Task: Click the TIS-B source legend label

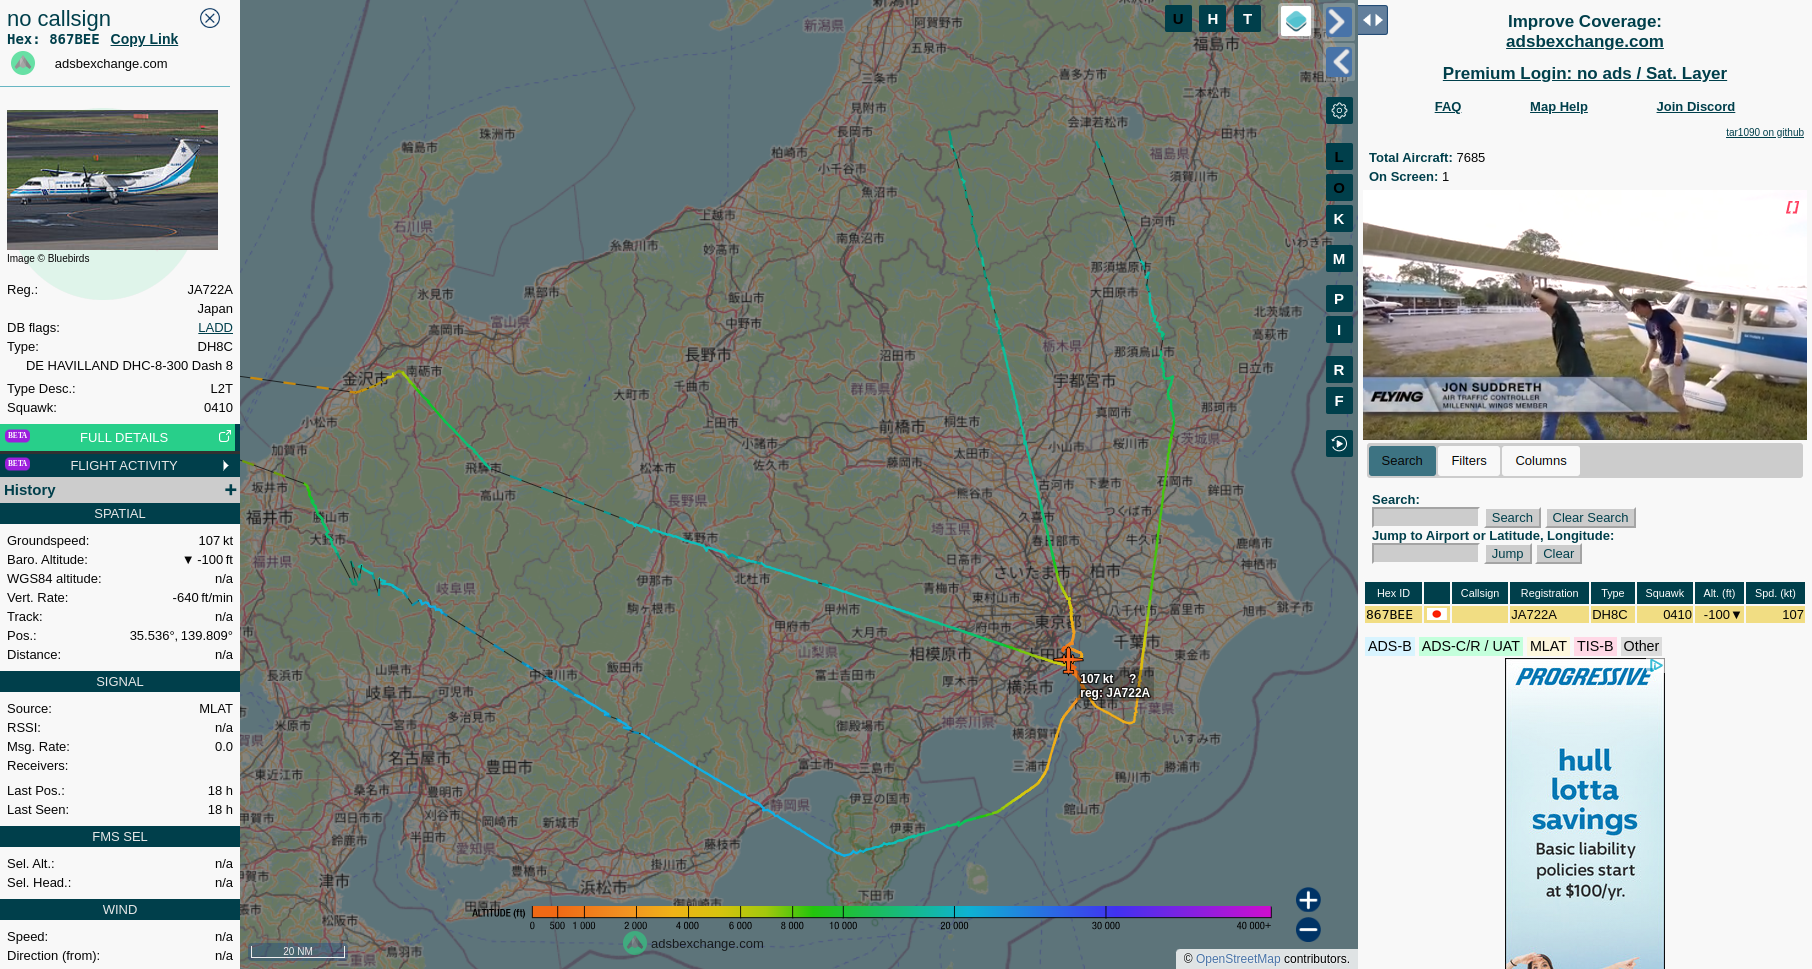Action: pos(1595,646)
